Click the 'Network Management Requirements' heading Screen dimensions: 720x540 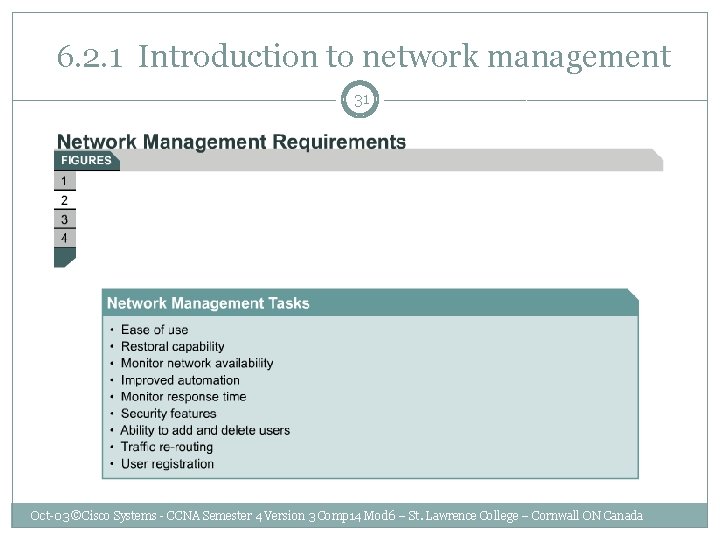pyautogui.click(x=231, y=141)
